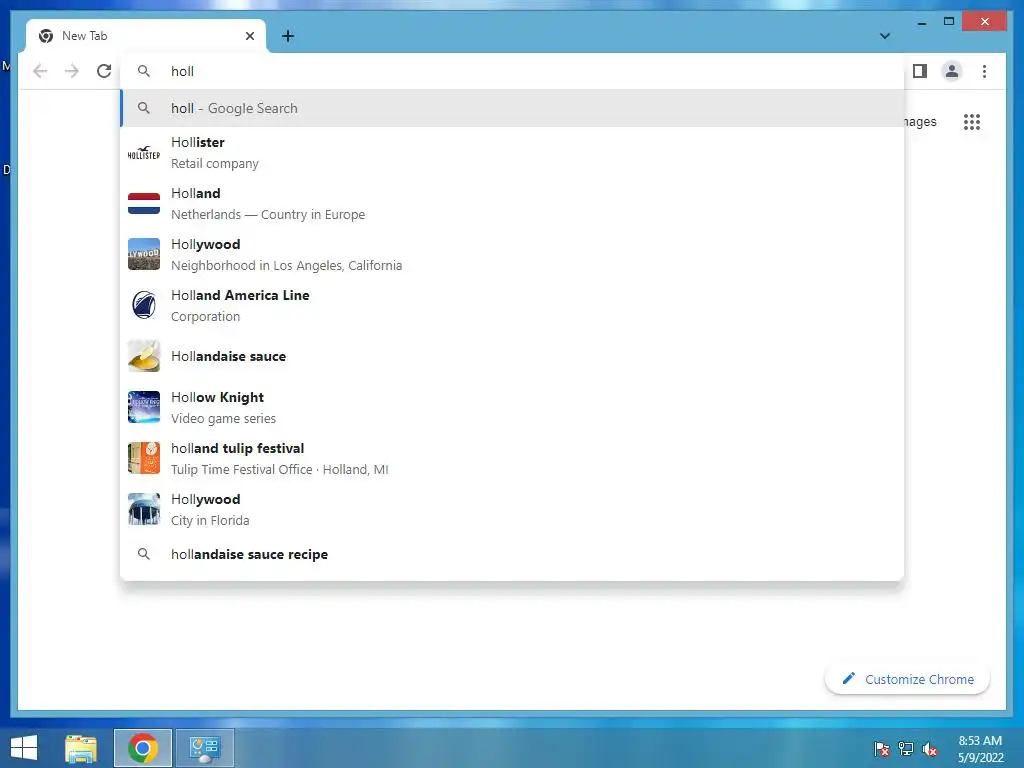Click the search icon in the address bar

pos(144,71)
